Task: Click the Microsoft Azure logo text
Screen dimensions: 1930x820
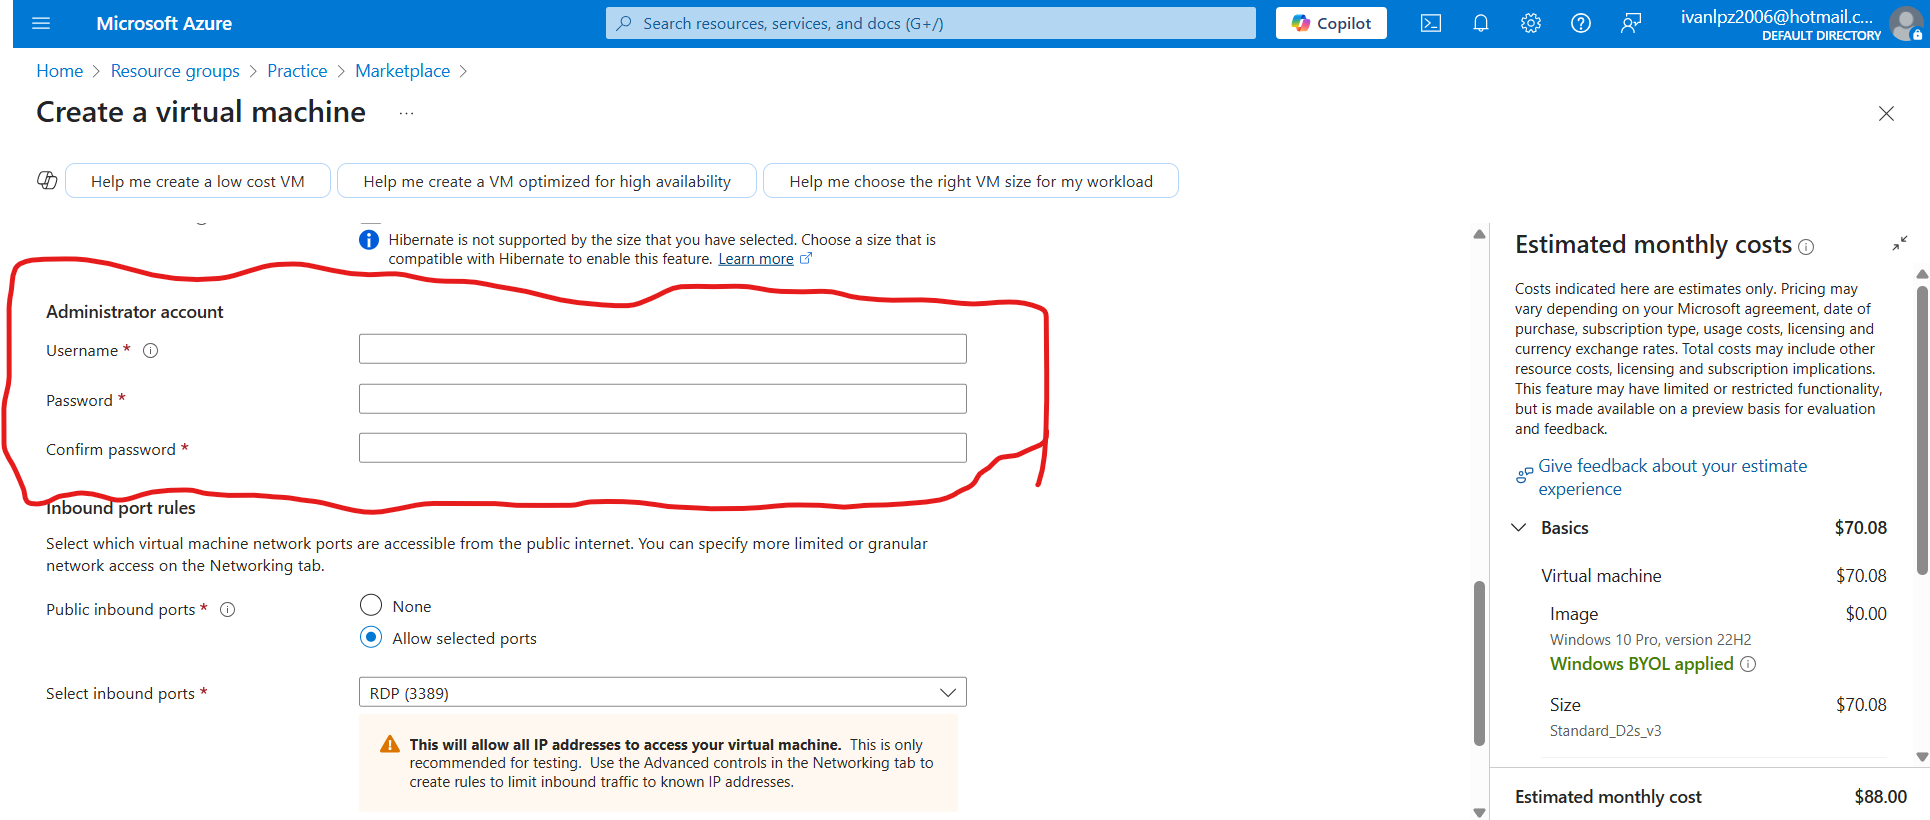Action: pos(164,23)
